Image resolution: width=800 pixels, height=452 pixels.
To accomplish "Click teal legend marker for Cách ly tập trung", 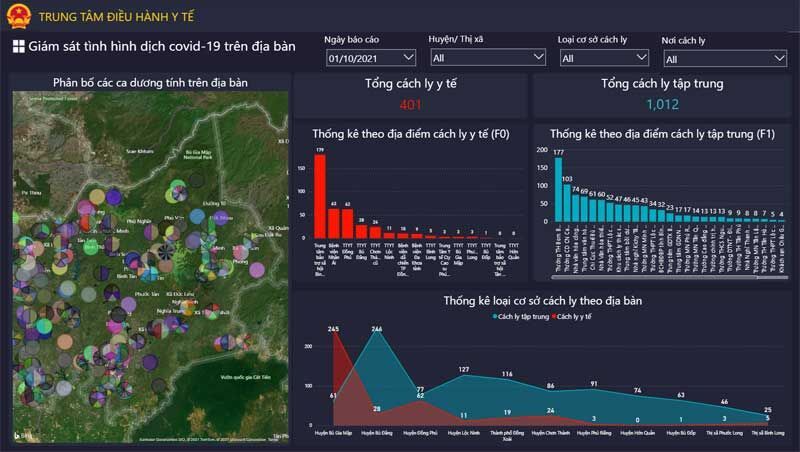I will click(x=494, y=317).
